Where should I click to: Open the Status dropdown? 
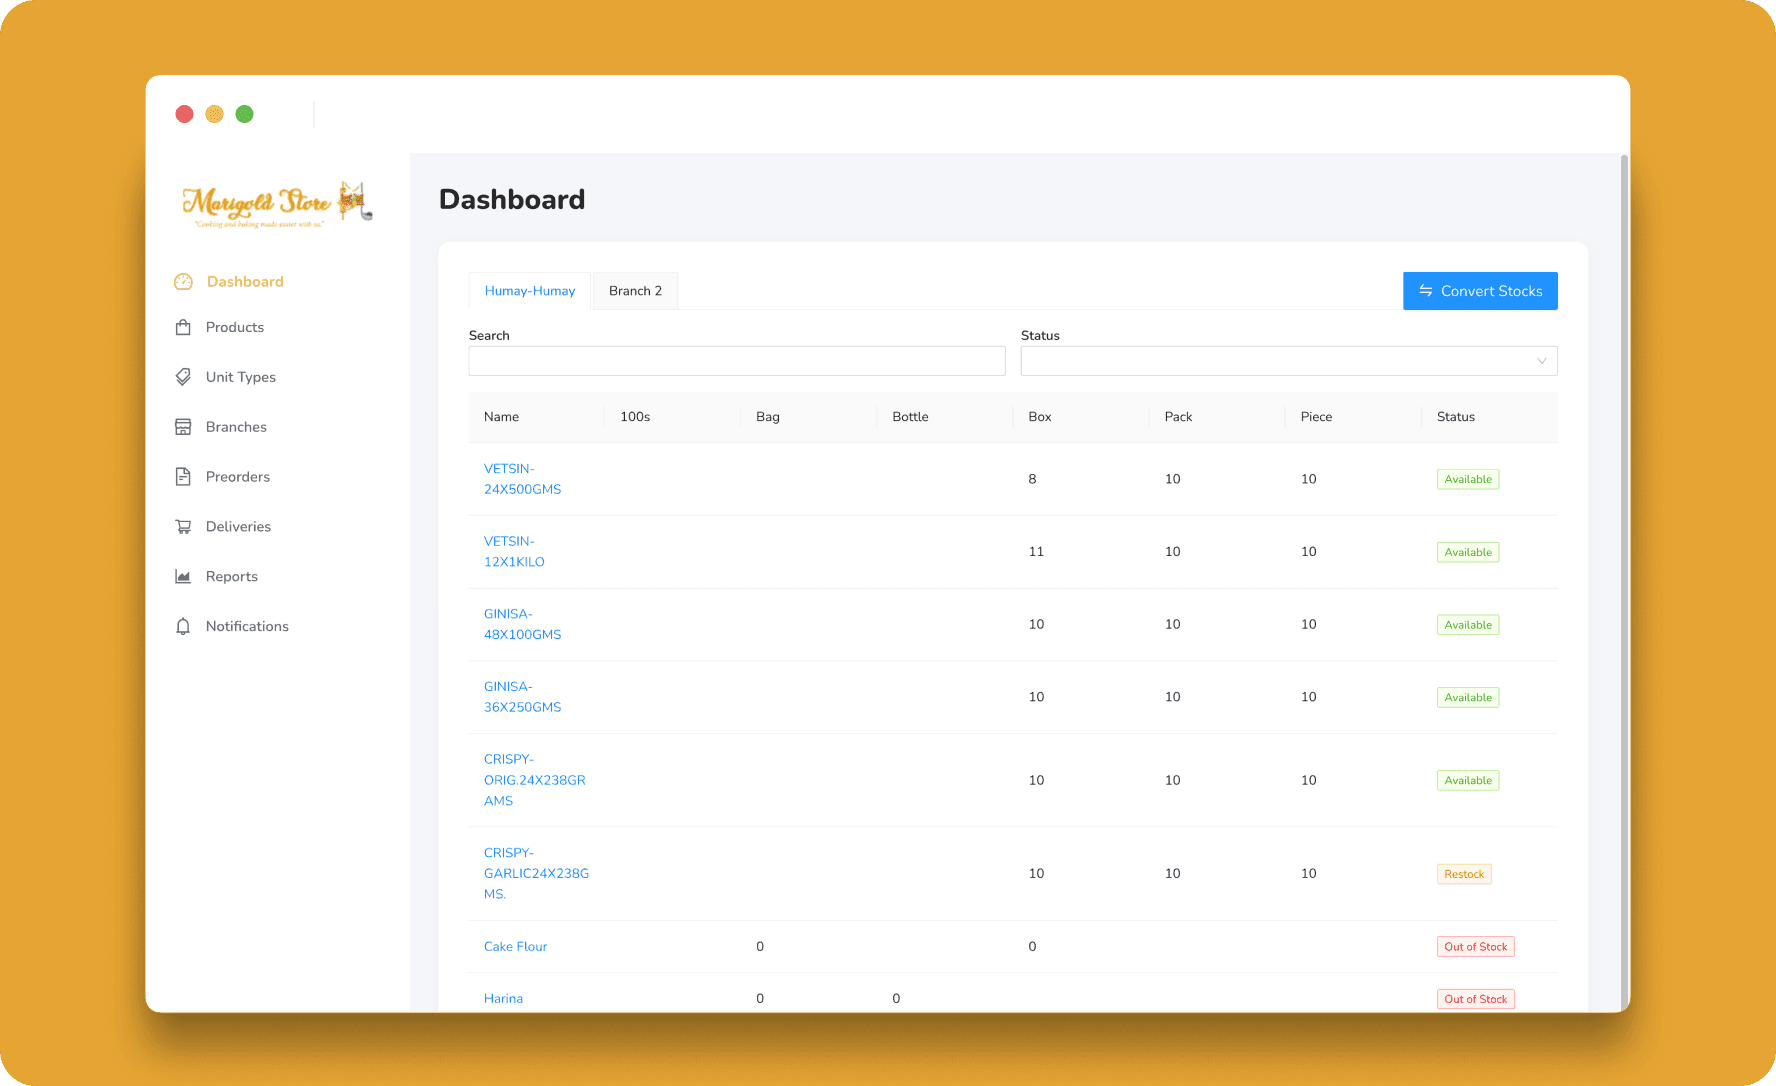[x=1289, y=361]
